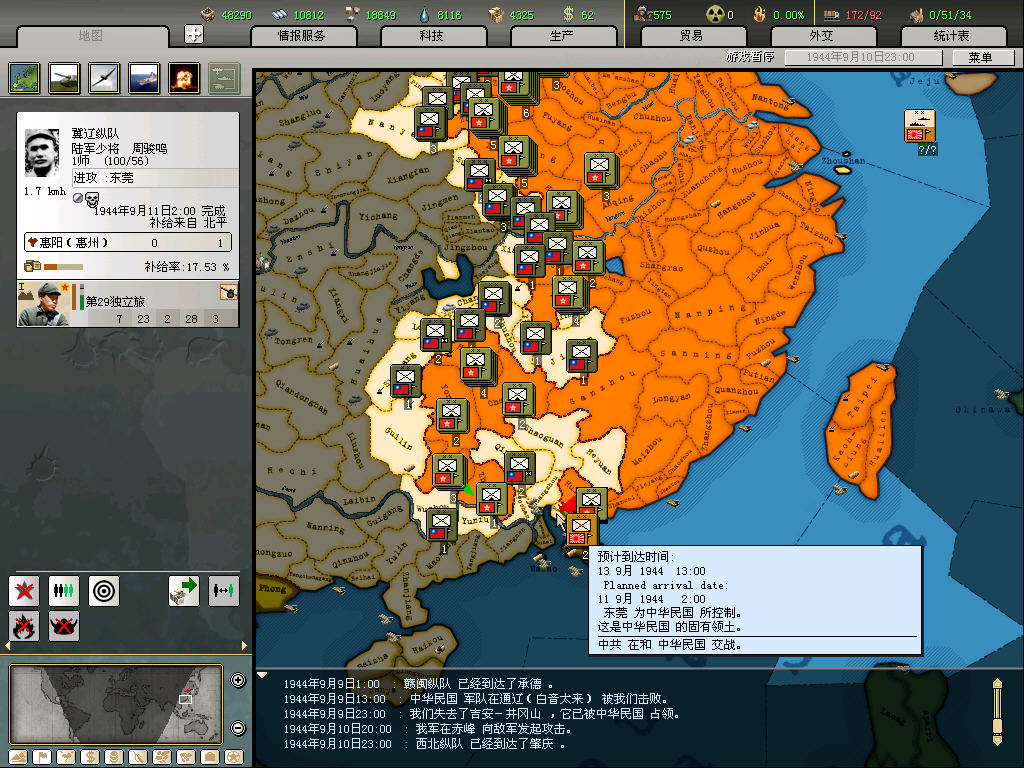Toggle the crossed-out fire button

(24, 626)
